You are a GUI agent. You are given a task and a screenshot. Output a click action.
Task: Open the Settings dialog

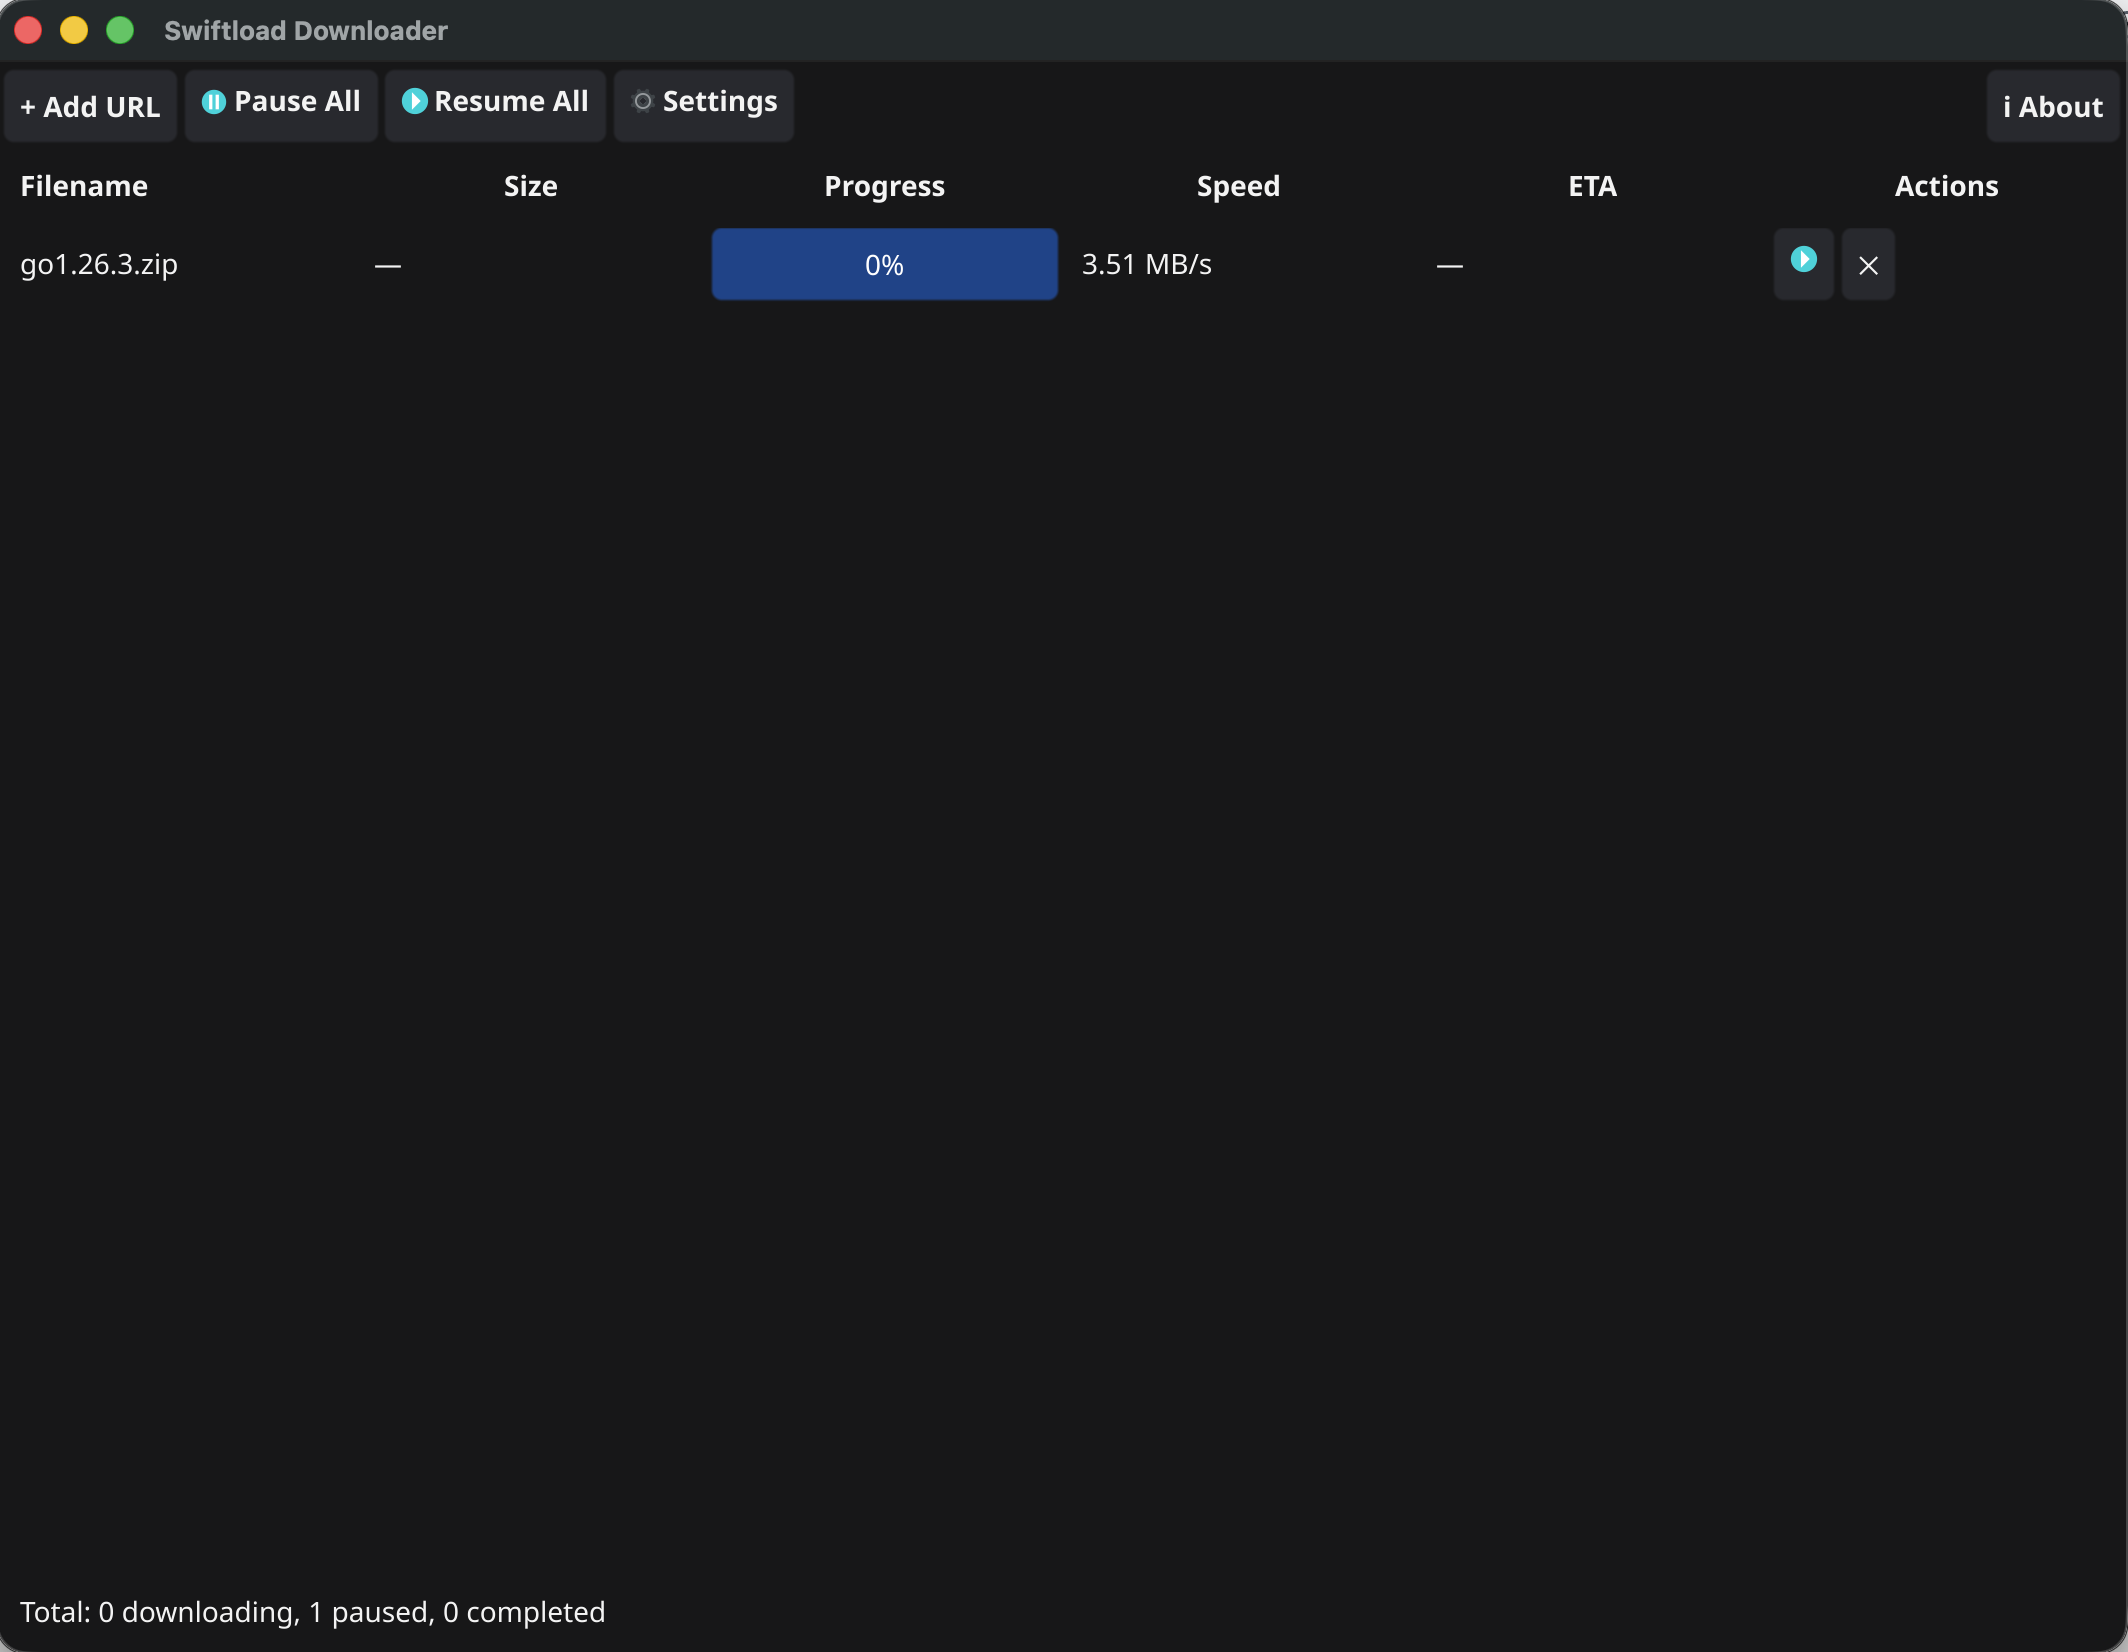704,106
